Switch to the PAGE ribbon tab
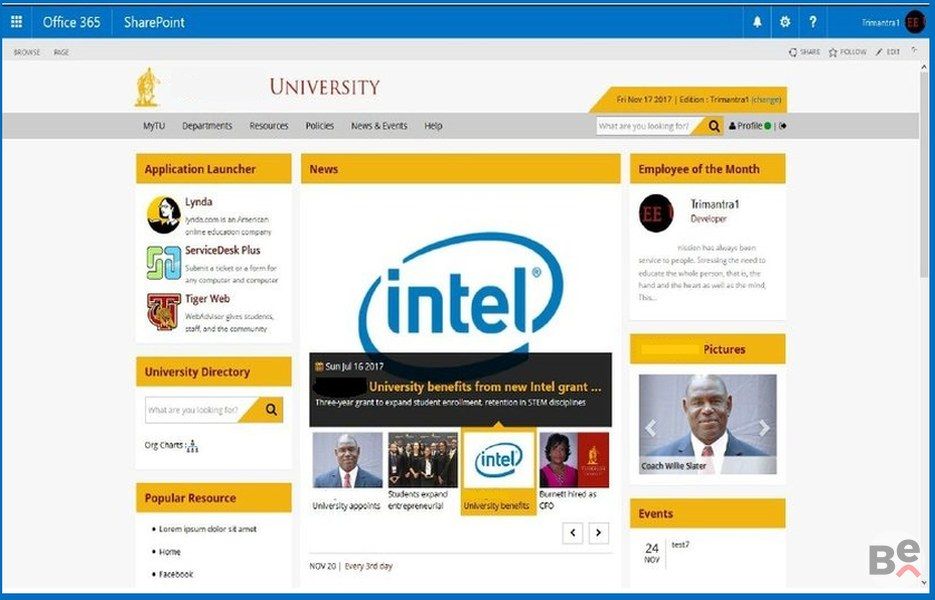The image size is (935, 600). (61, 52)
